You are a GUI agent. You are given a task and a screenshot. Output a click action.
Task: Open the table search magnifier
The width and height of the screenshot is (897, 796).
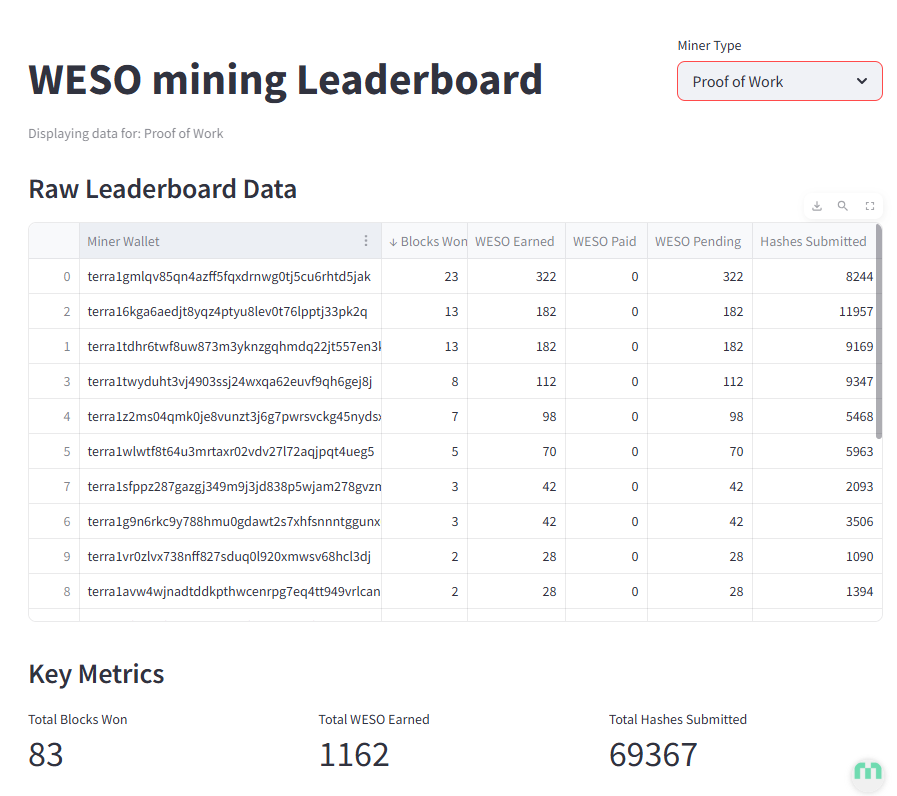843,206
